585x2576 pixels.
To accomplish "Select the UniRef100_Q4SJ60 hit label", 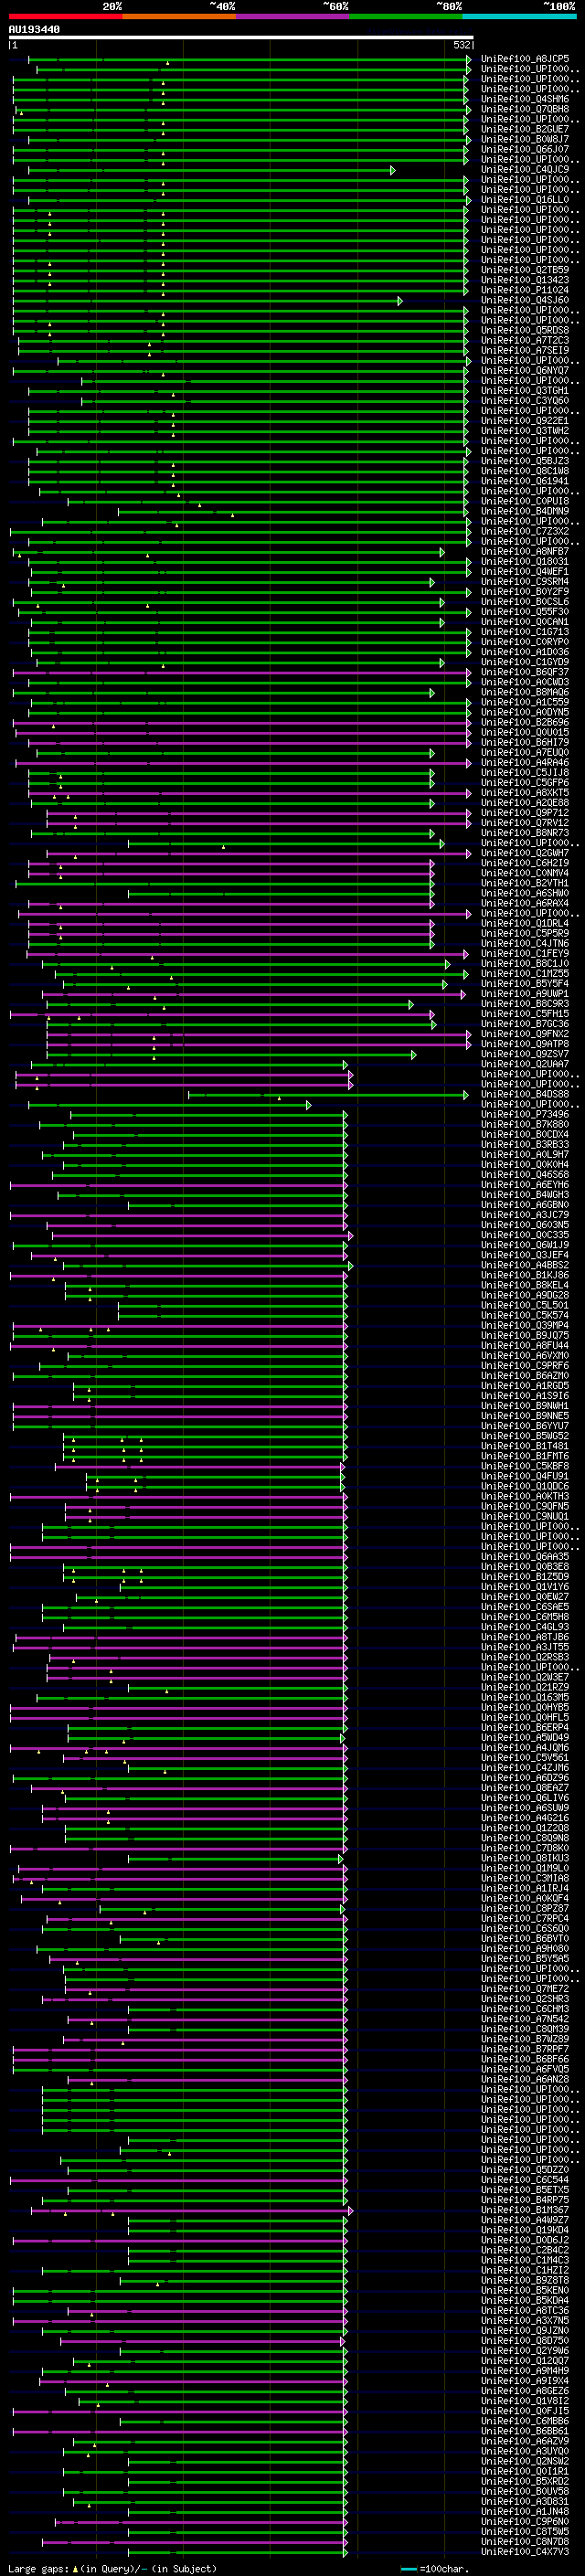I will [525, 300].
